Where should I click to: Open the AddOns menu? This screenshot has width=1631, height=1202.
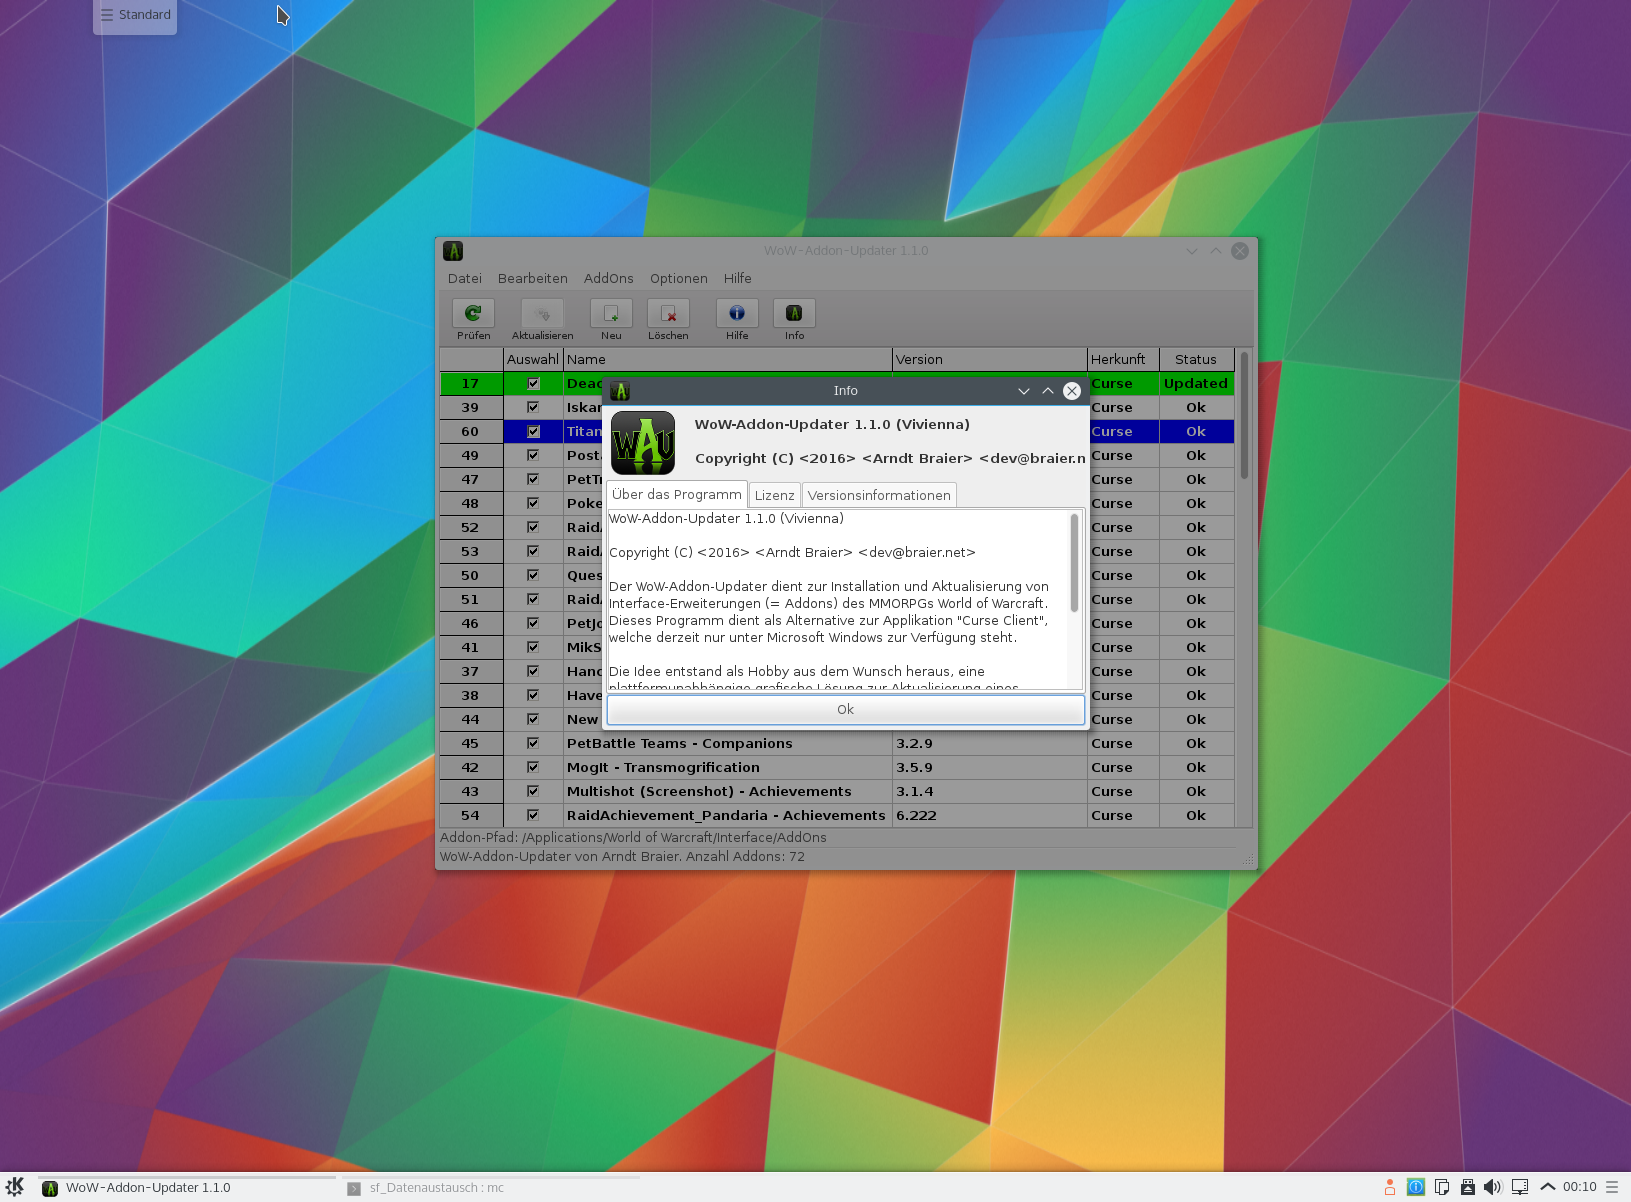point(609,278)
